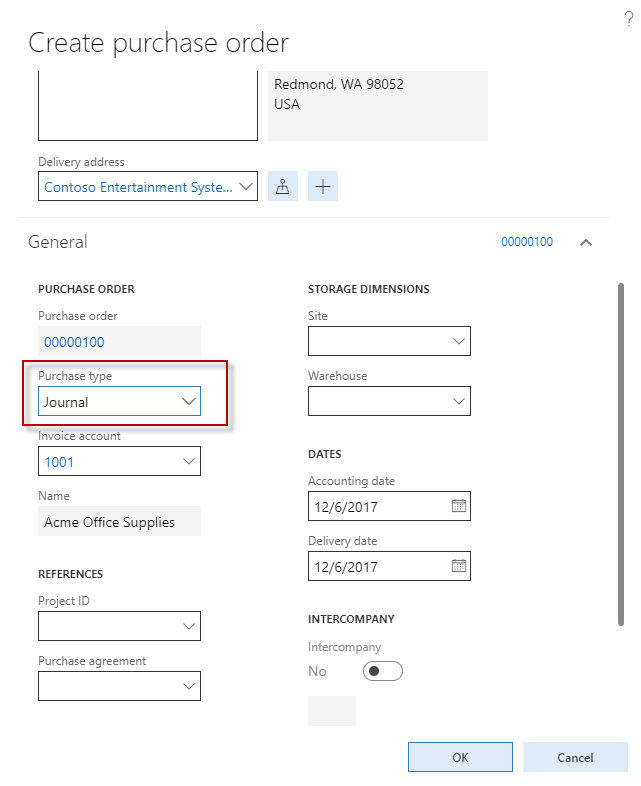Open the Warehouse dropdown list

[459, 402]
